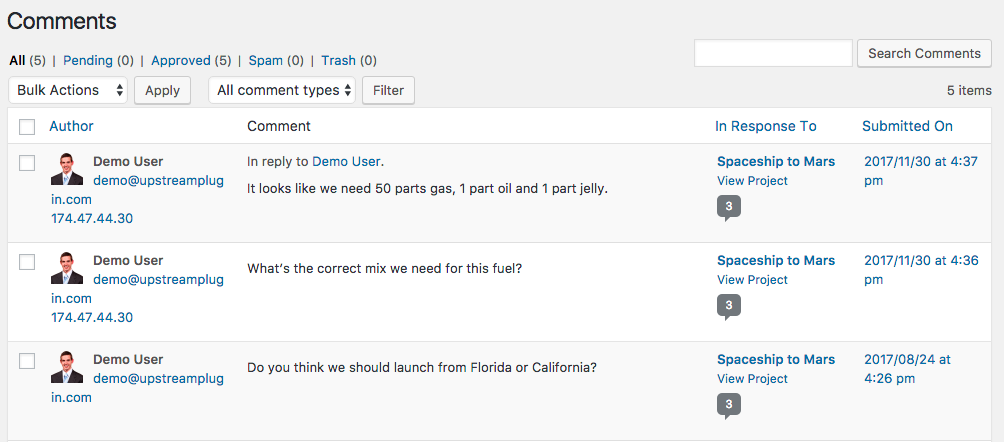This screenshot has width=1004, height=442.
Task: Sort comments by Submitted On column
Action: 907,126
